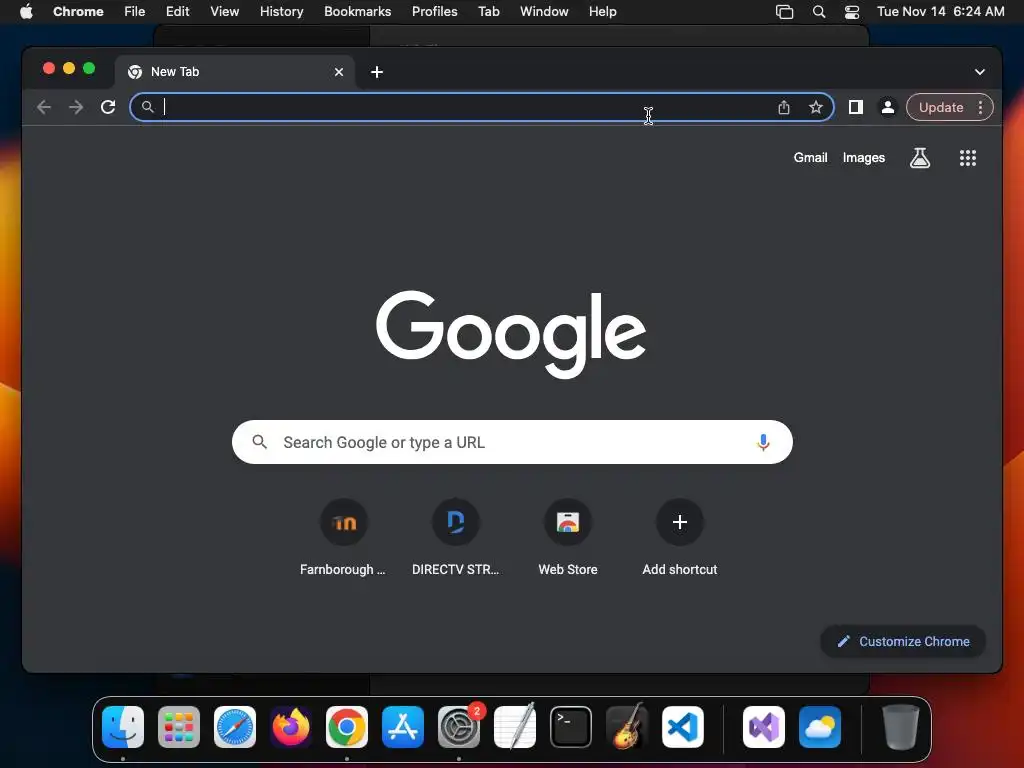Viewport: 1024px width, 768px height.
Task: Open the Images link
Action: [863, 157]
